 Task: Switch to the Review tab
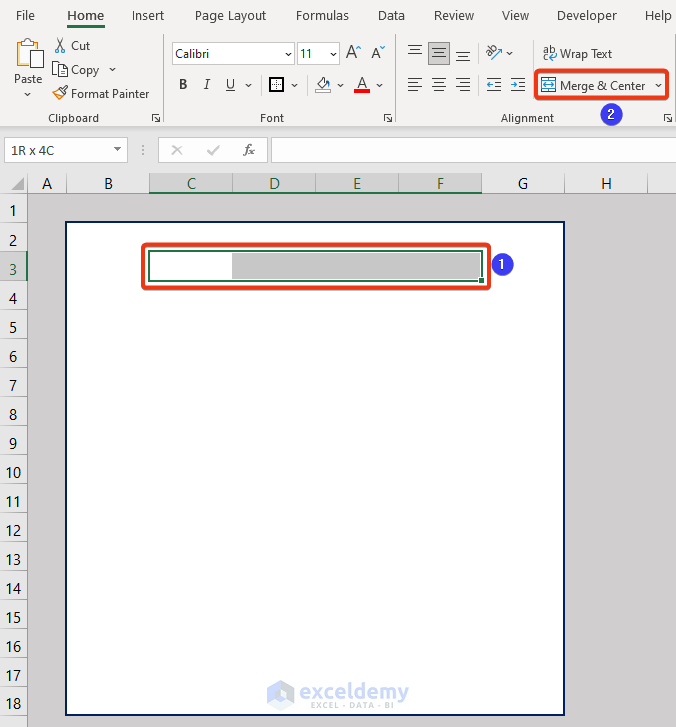click(453, 16)
